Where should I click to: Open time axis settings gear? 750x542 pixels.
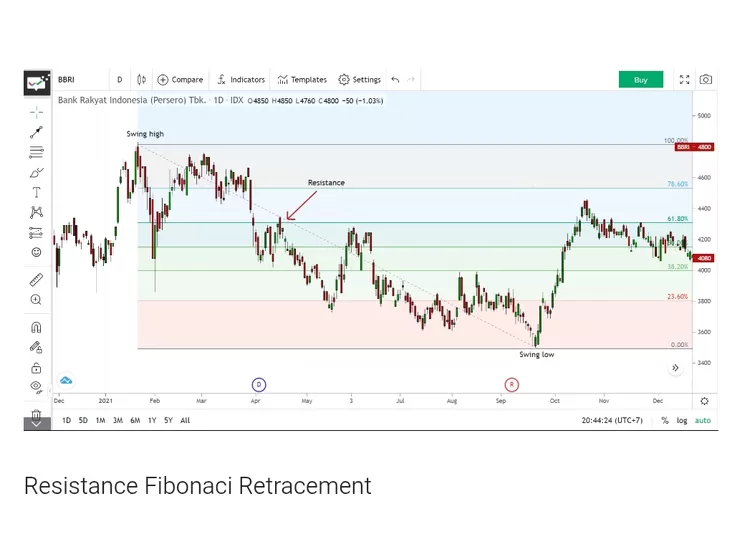(x=705, y=401)
